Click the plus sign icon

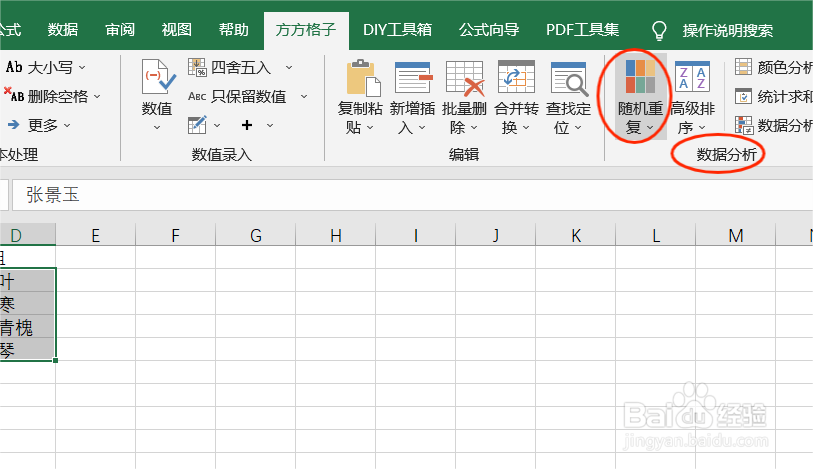coord(247,125)
